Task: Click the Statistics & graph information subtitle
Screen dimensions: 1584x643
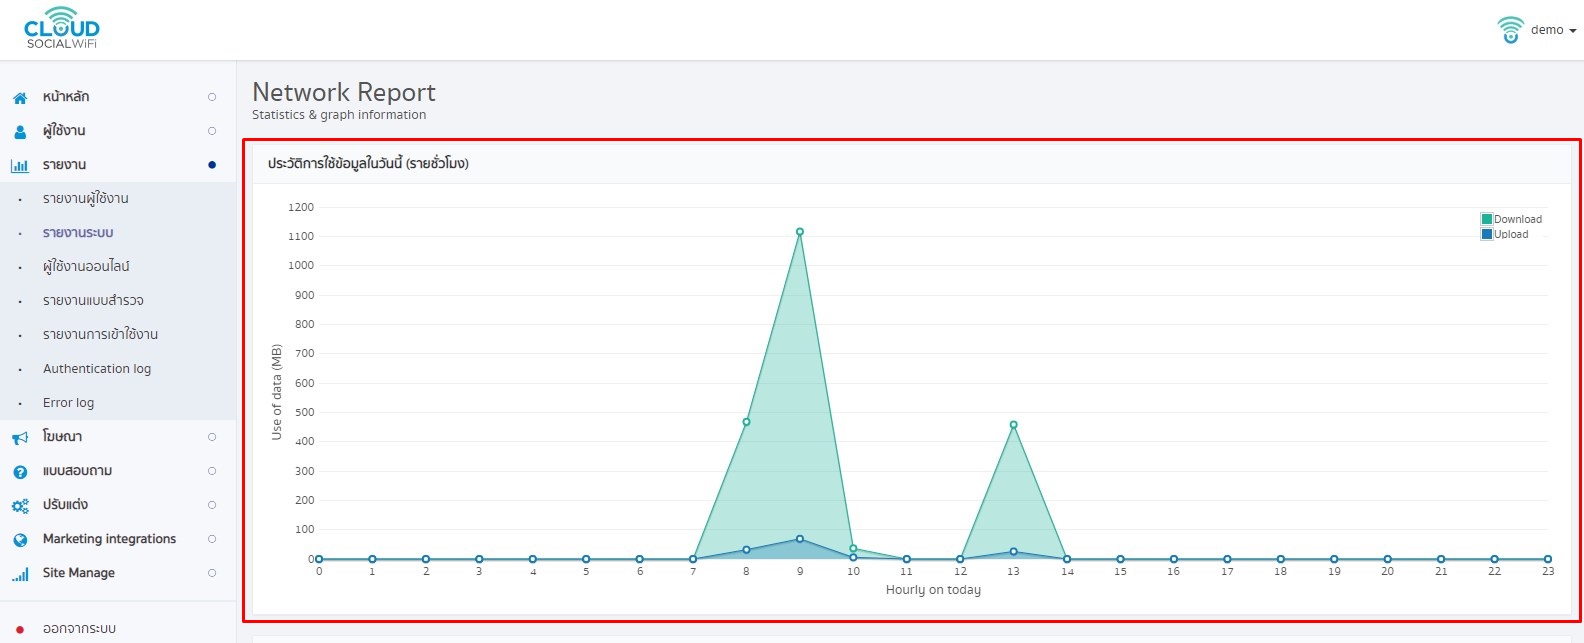Action: pos(339,115)
